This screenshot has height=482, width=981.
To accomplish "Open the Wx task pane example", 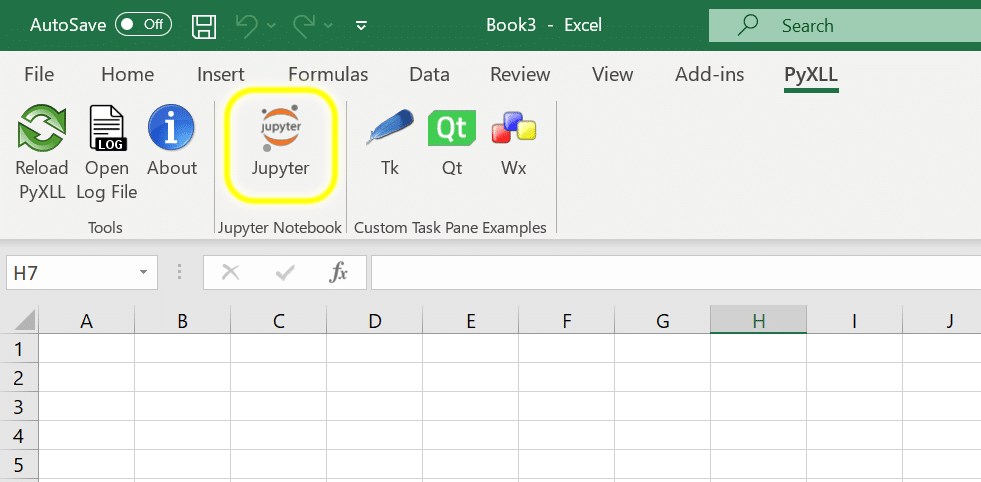I will pyautogui.click(x=513, y=130).
